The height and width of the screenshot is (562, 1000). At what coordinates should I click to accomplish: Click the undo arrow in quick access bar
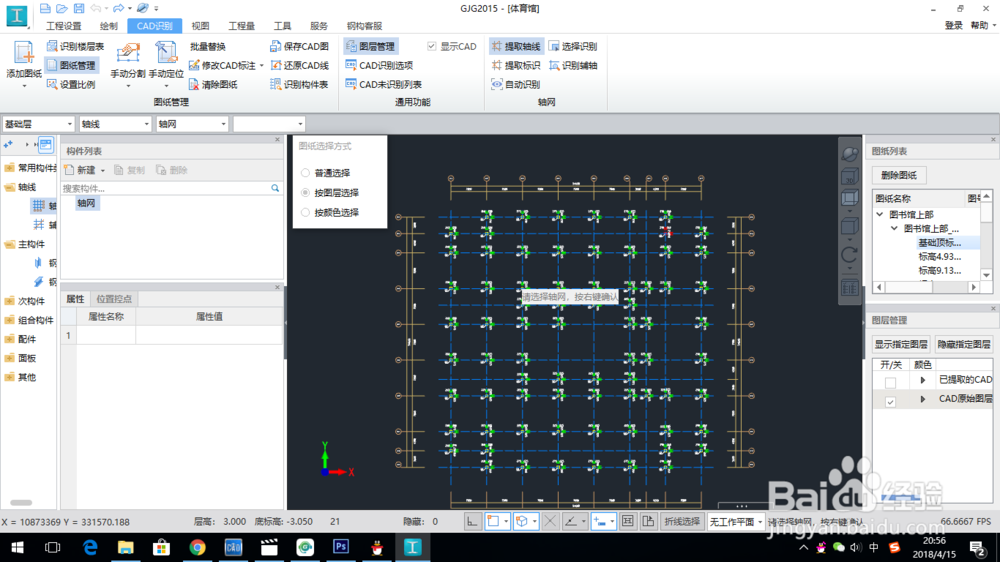click(x=96, y=8)
